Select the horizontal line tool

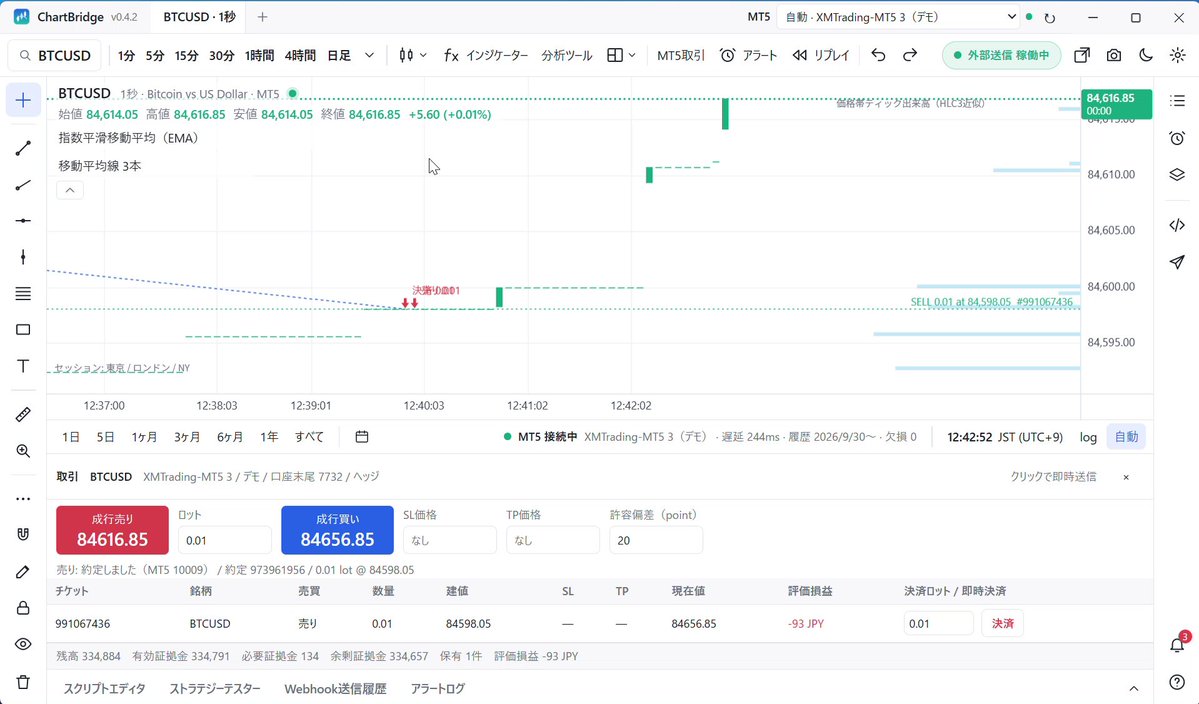tap(23, 221)
